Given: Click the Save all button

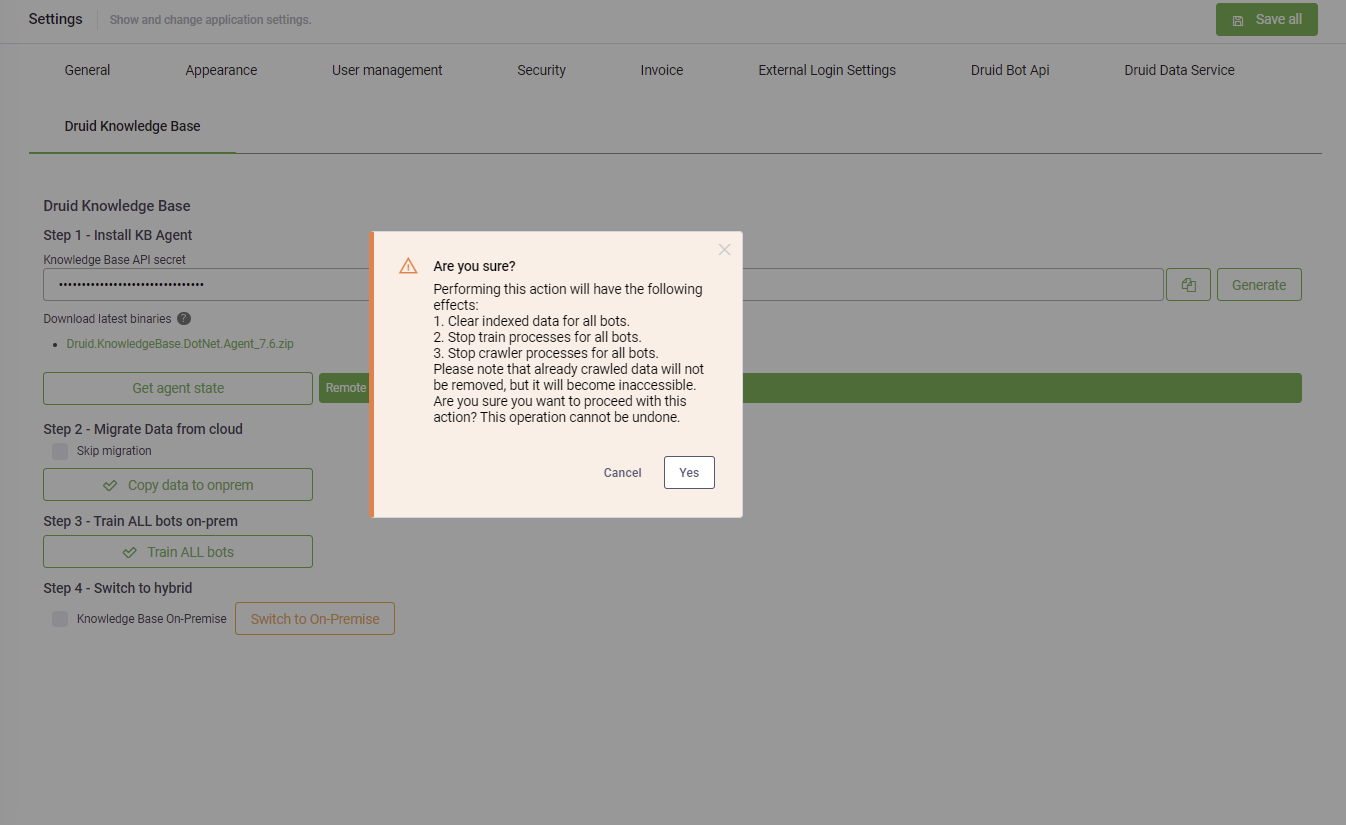Looking at the screenshot, I should click(1266, 20).
